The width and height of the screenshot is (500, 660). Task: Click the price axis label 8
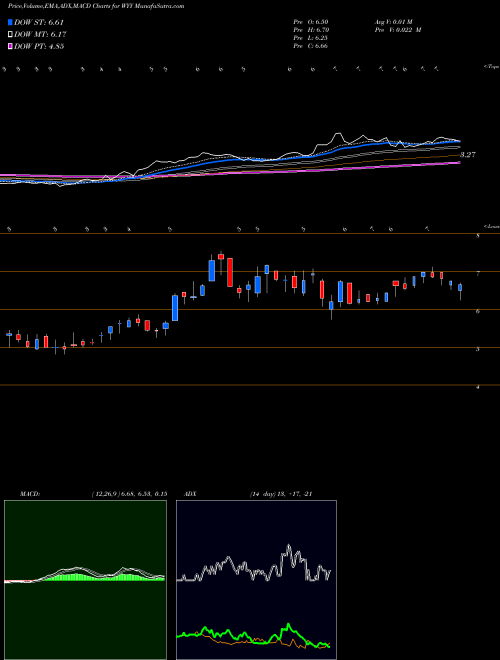[478, 236]
